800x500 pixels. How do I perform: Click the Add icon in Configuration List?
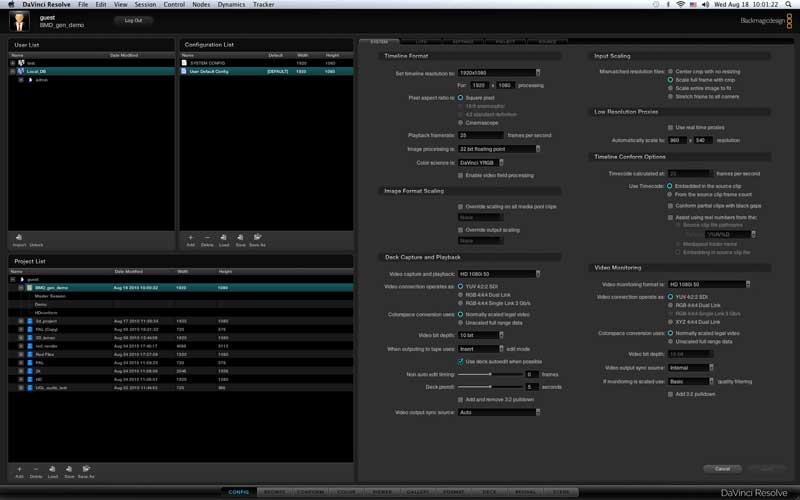coord(190,237)
